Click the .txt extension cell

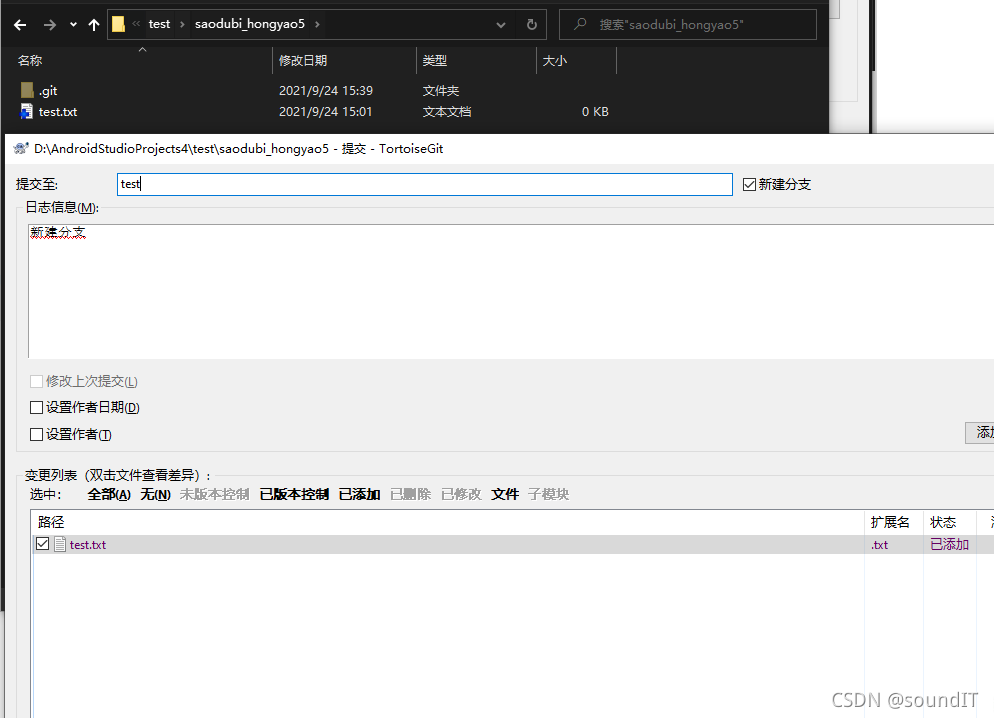click(x=879, y=544)
